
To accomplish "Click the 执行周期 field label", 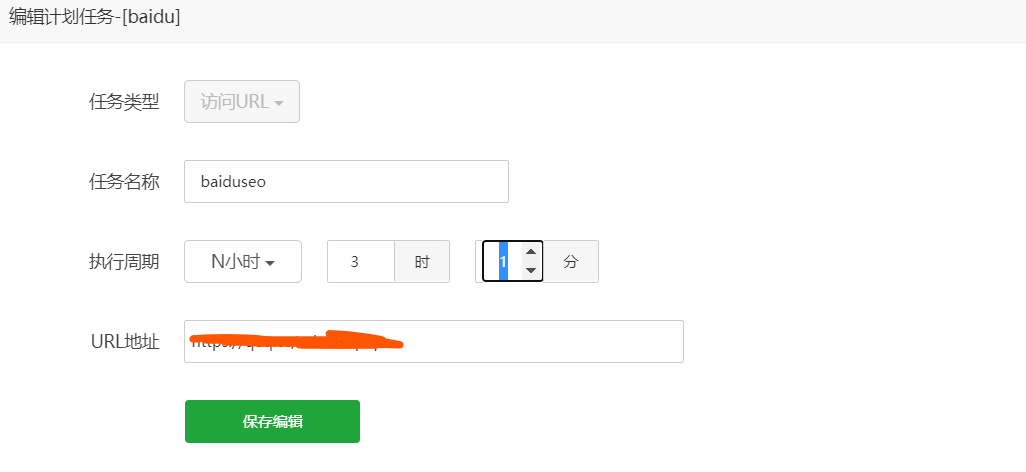I will (x=124, y=262).
